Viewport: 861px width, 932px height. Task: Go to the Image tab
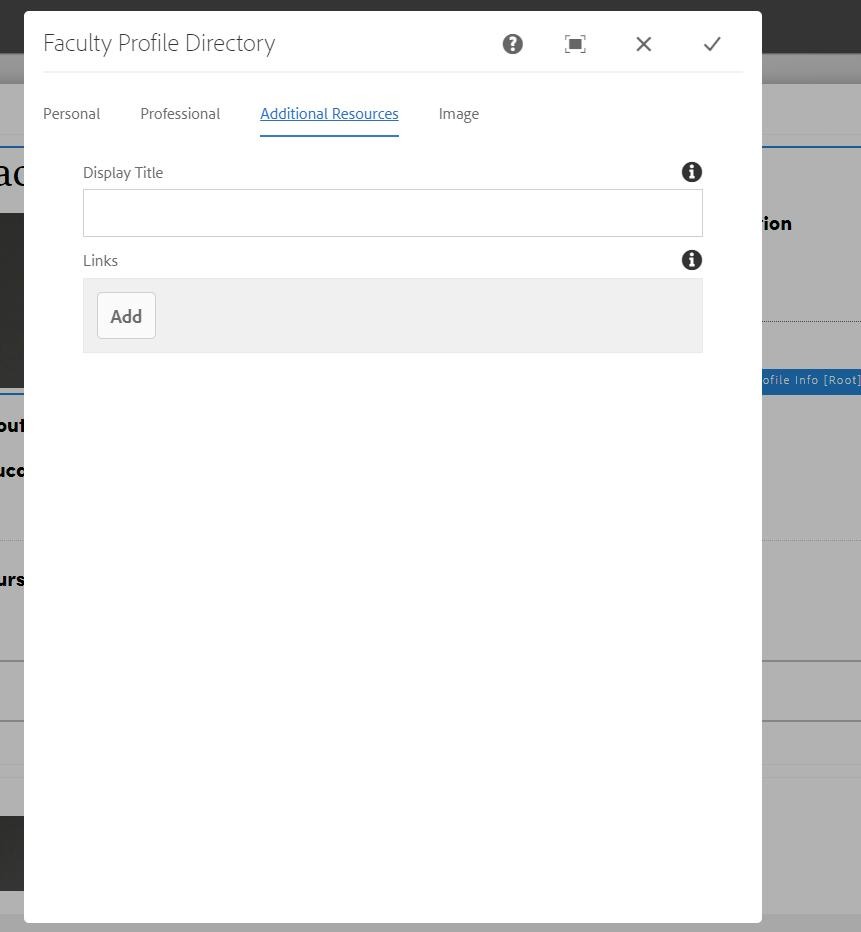point(458,114)
